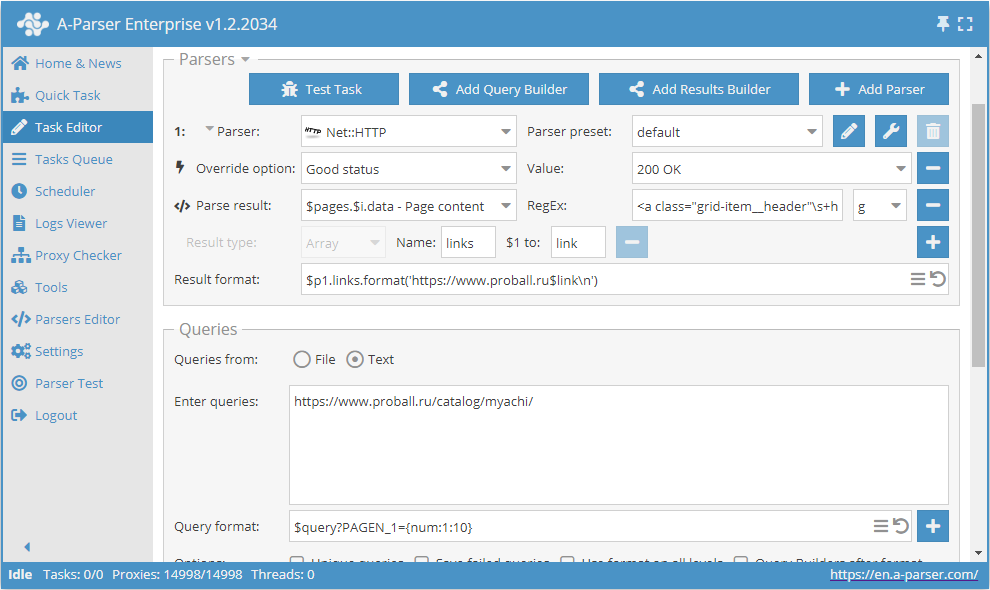
Task: Expand the Override option Good status dropdown
Action: (408, 169)
